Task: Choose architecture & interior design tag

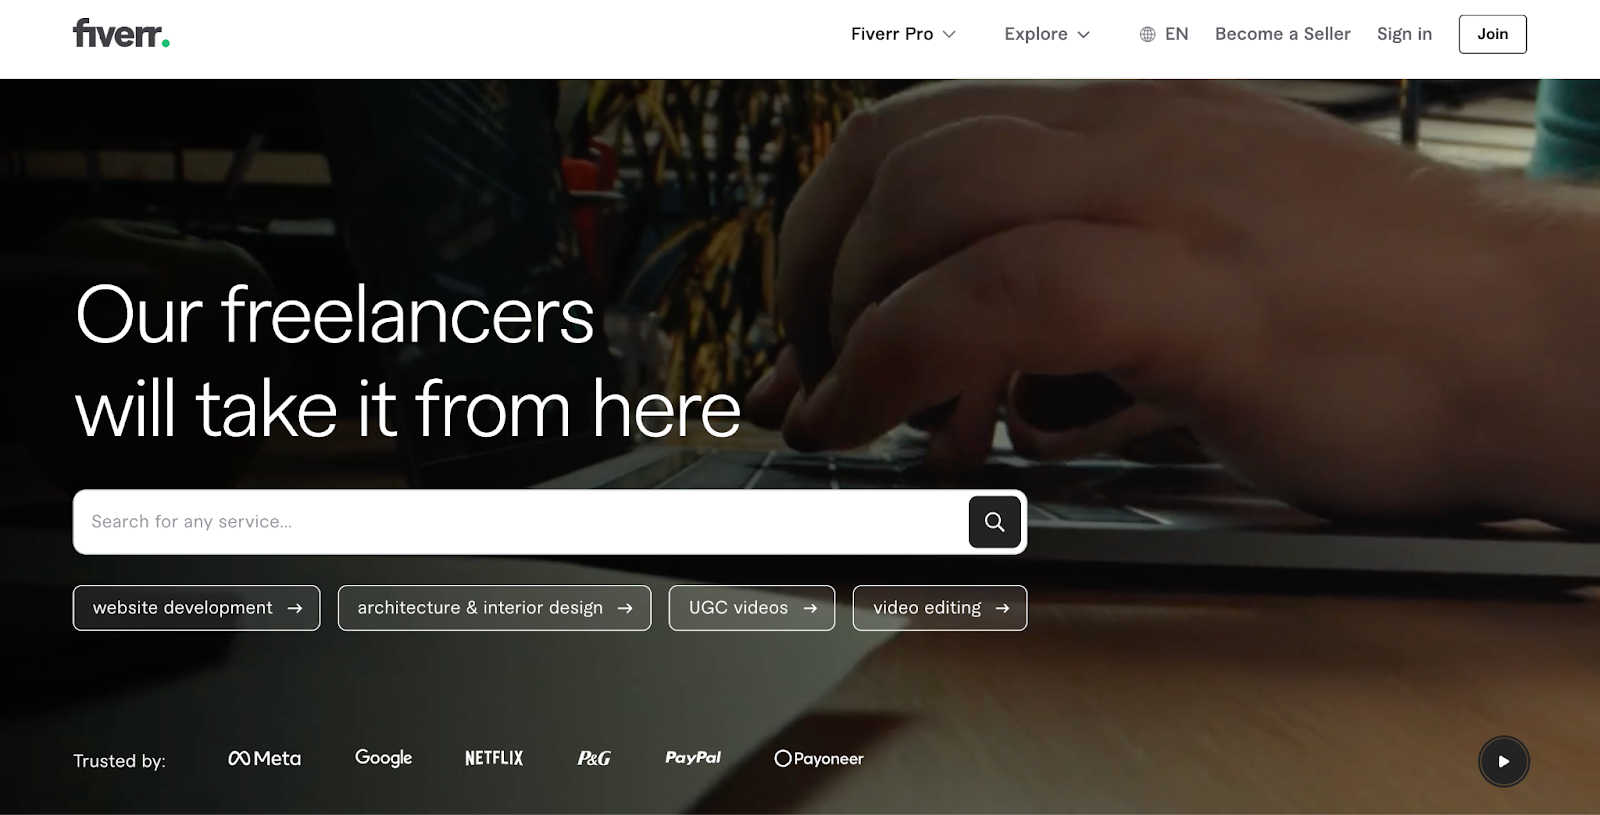Action: (x=494, y=608)
